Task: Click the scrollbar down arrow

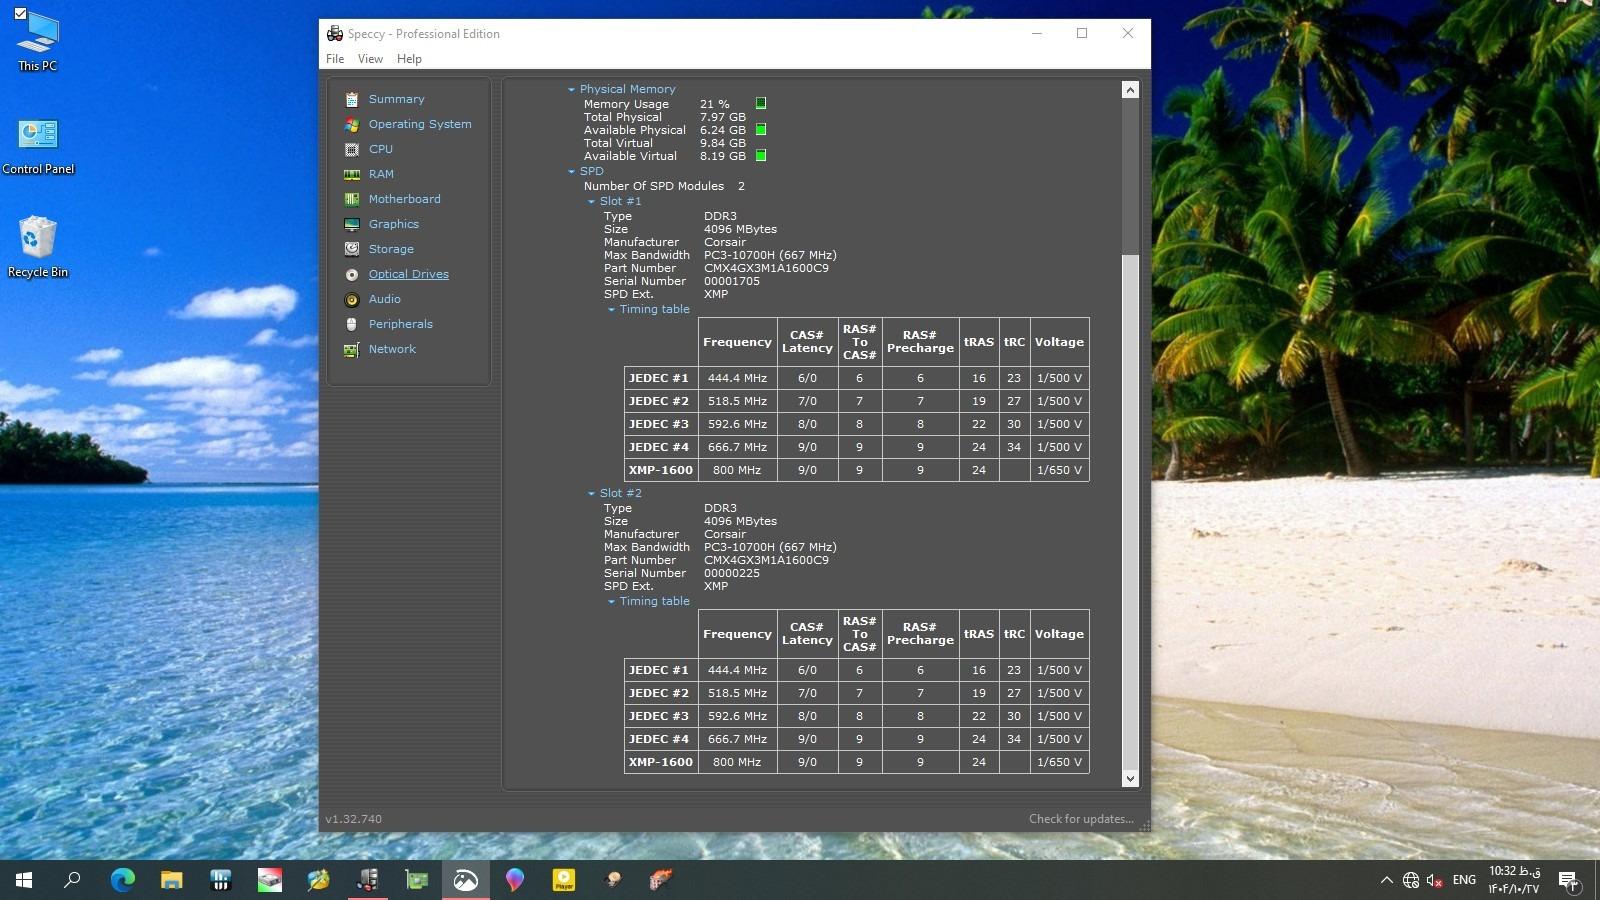Action: (1130, 778)
